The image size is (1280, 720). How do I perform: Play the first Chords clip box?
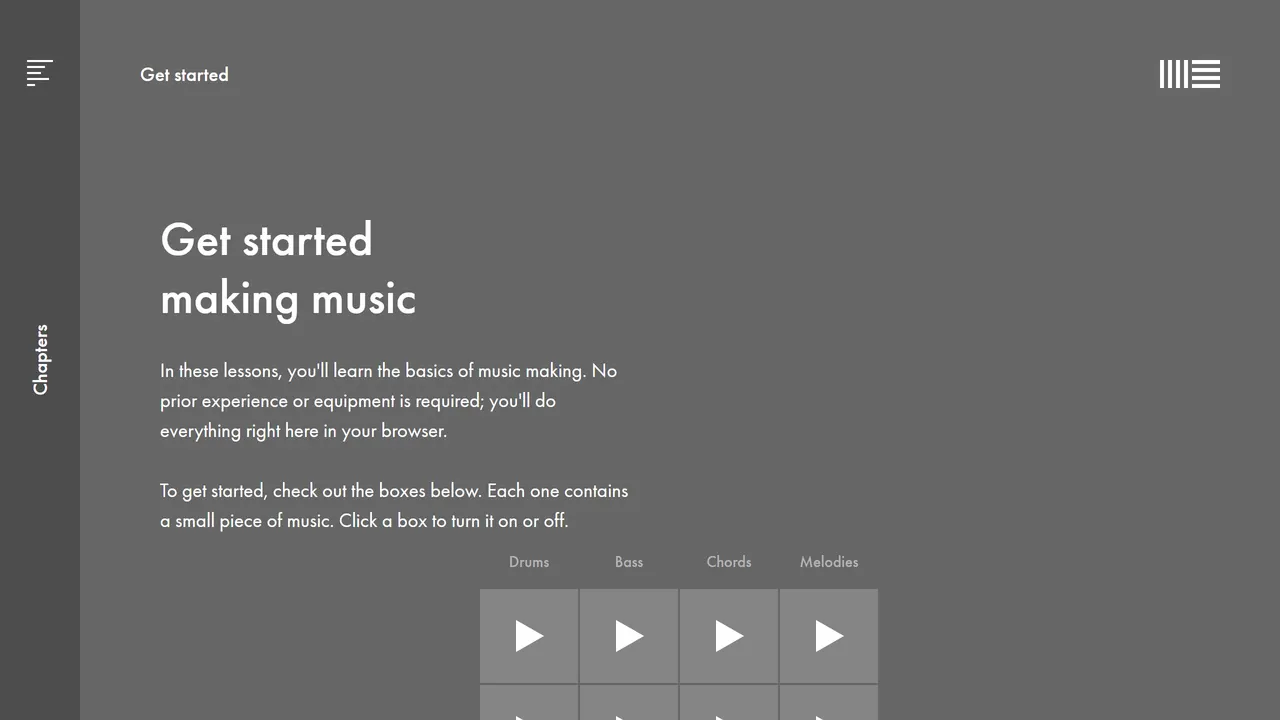tap(729, 636)
